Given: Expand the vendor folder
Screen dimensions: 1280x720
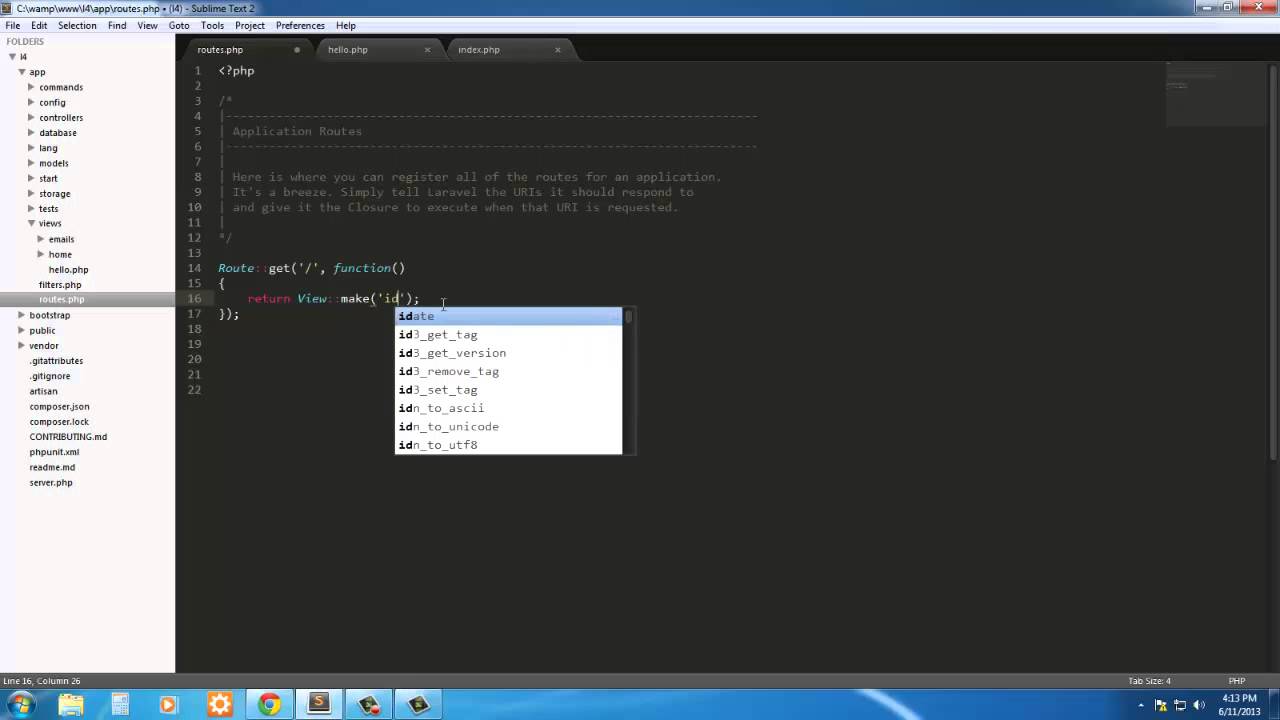Looking at the screenshot, I should tap(21, 345).
